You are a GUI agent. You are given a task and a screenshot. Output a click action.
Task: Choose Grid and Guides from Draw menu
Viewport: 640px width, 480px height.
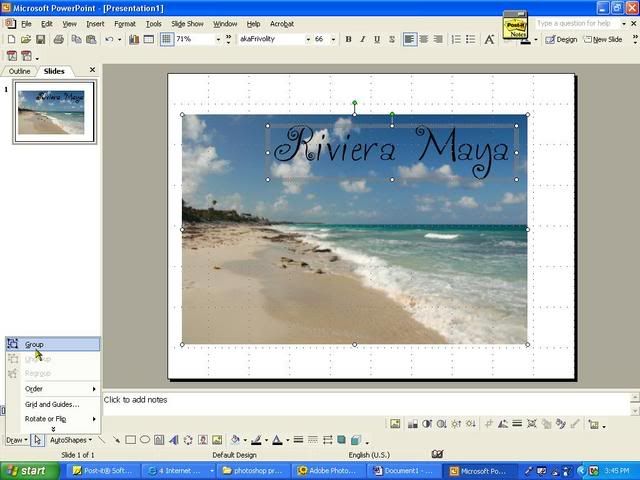53,404
